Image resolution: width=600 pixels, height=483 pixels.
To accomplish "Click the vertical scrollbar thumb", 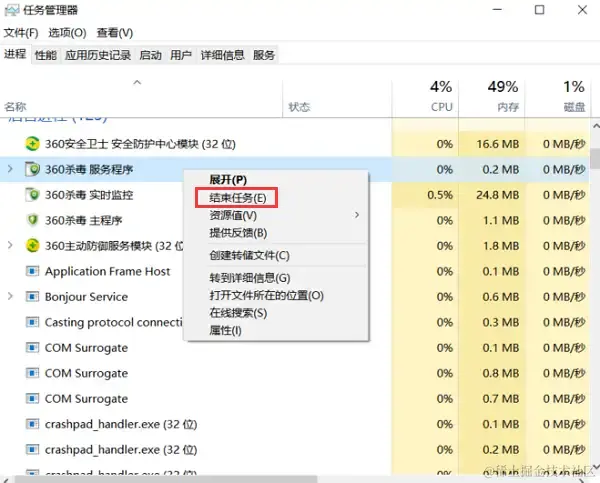I will 595,159.
